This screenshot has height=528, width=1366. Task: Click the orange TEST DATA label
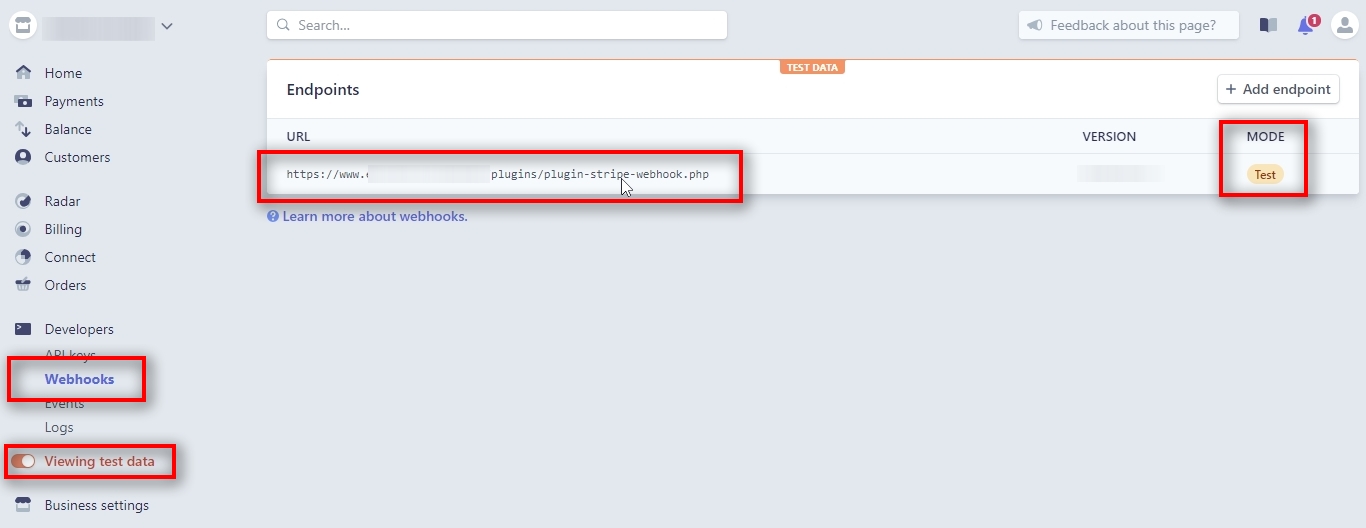click(812, 67)
